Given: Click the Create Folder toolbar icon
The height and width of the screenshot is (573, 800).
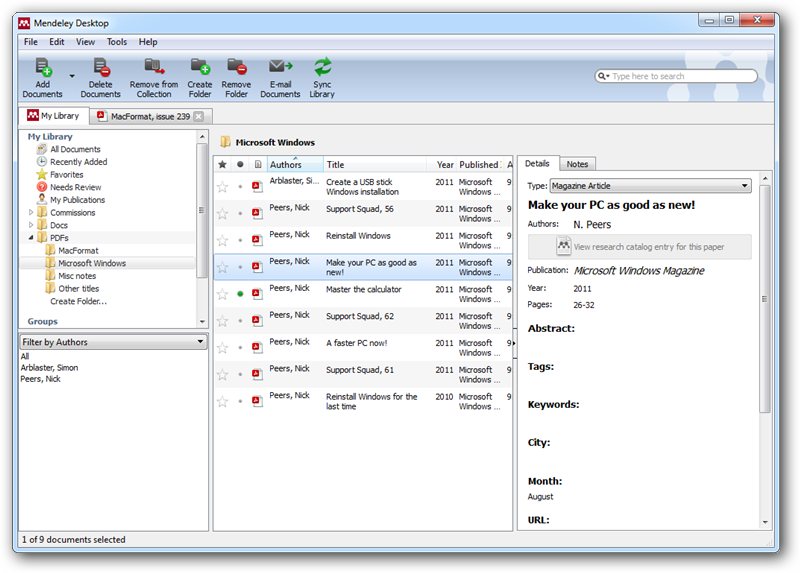Looking at the screenshot, I should (x=200, y=67).
